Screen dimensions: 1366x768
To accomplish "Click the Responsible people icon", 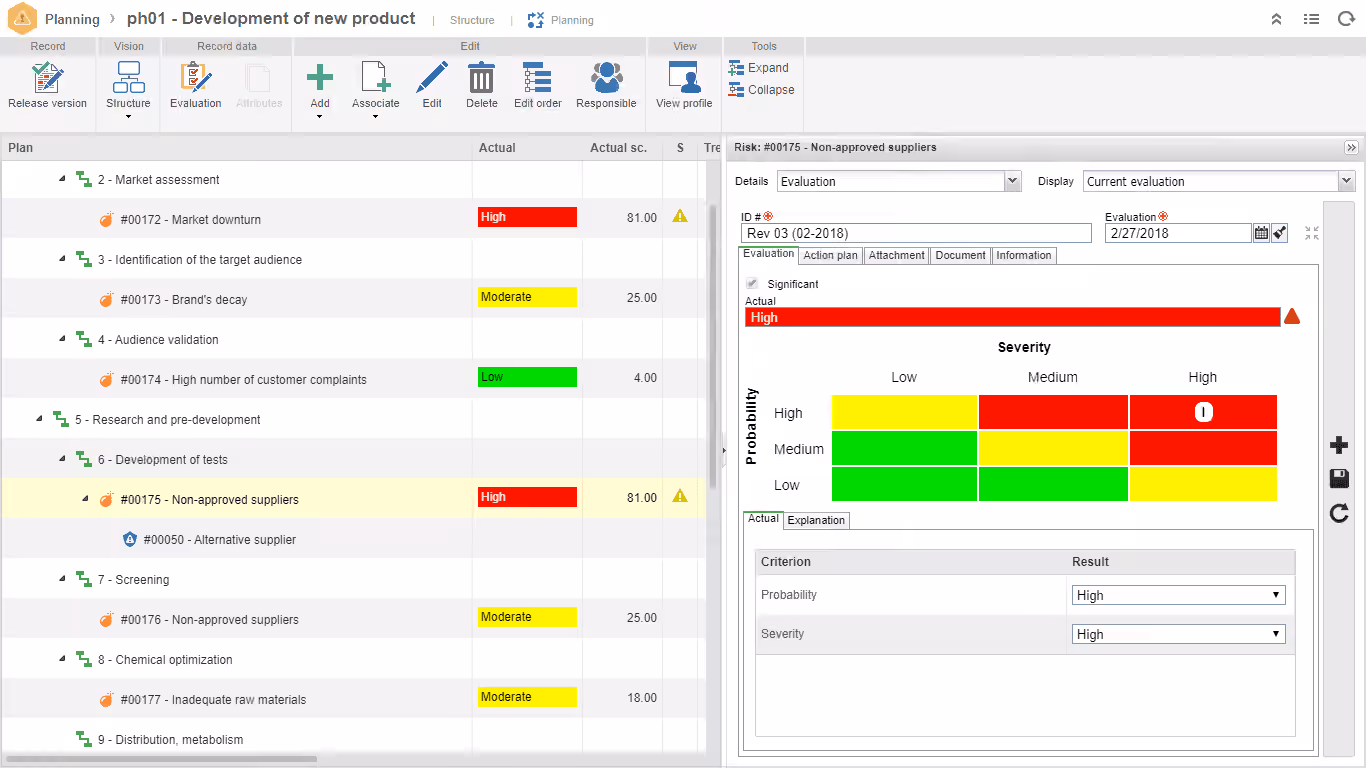I will [606, 78].
